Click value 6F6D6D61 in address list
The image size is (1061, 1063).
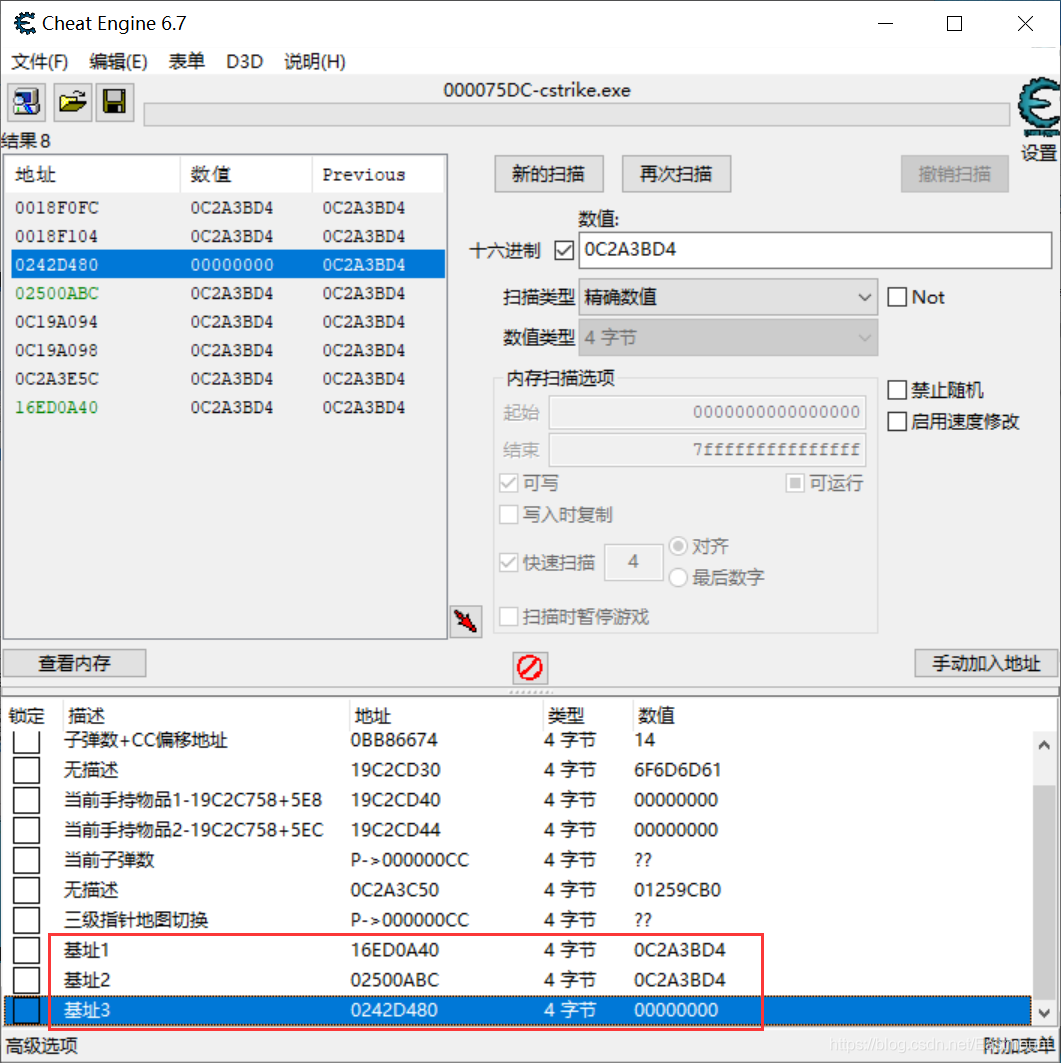click(x=677, y=770)
